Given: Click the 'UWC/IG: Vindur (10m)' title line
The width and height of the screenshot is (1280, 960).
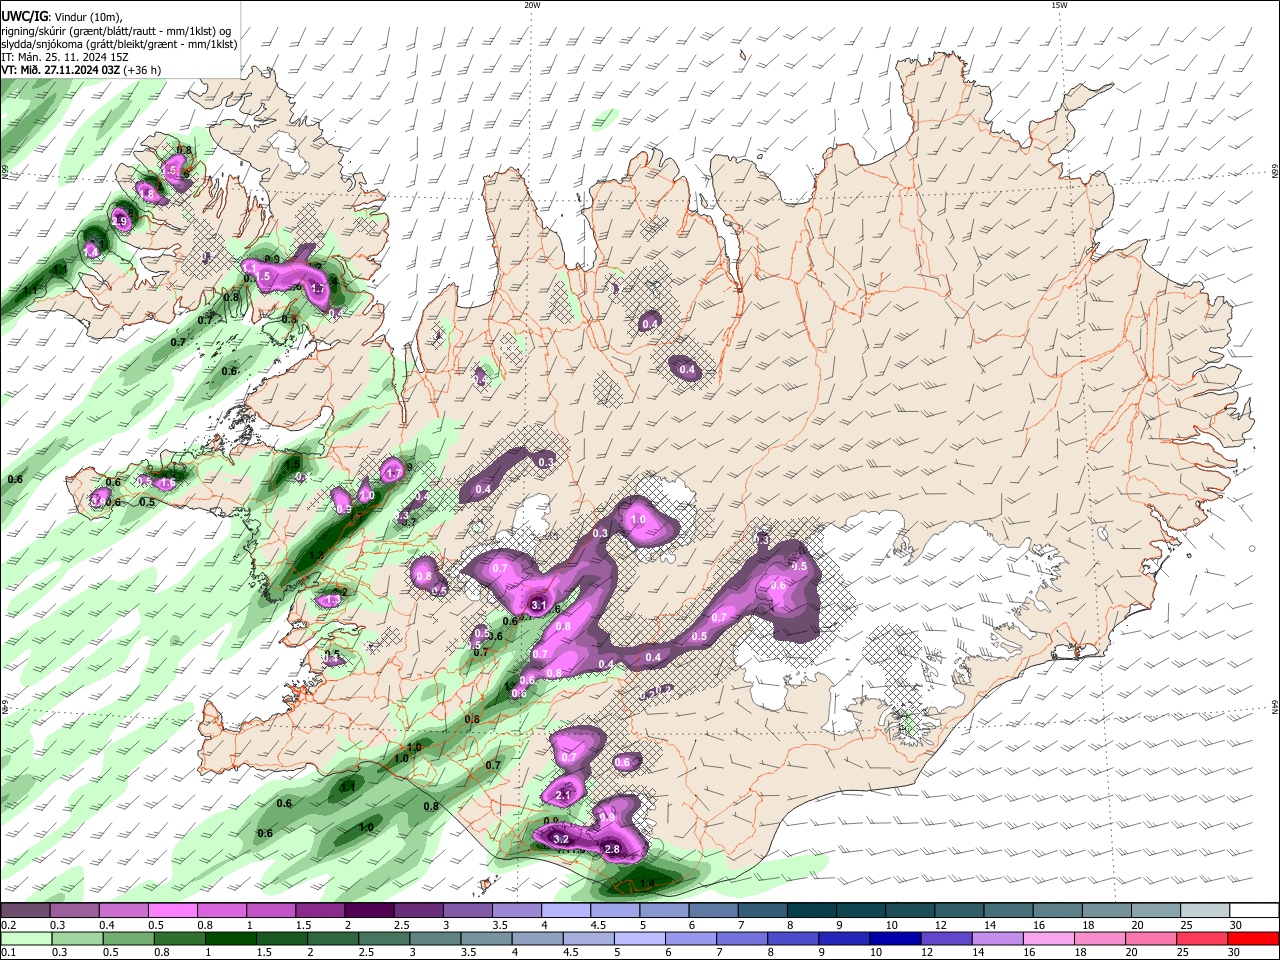Looking at the screenshot, I should (x=62, y=16).
